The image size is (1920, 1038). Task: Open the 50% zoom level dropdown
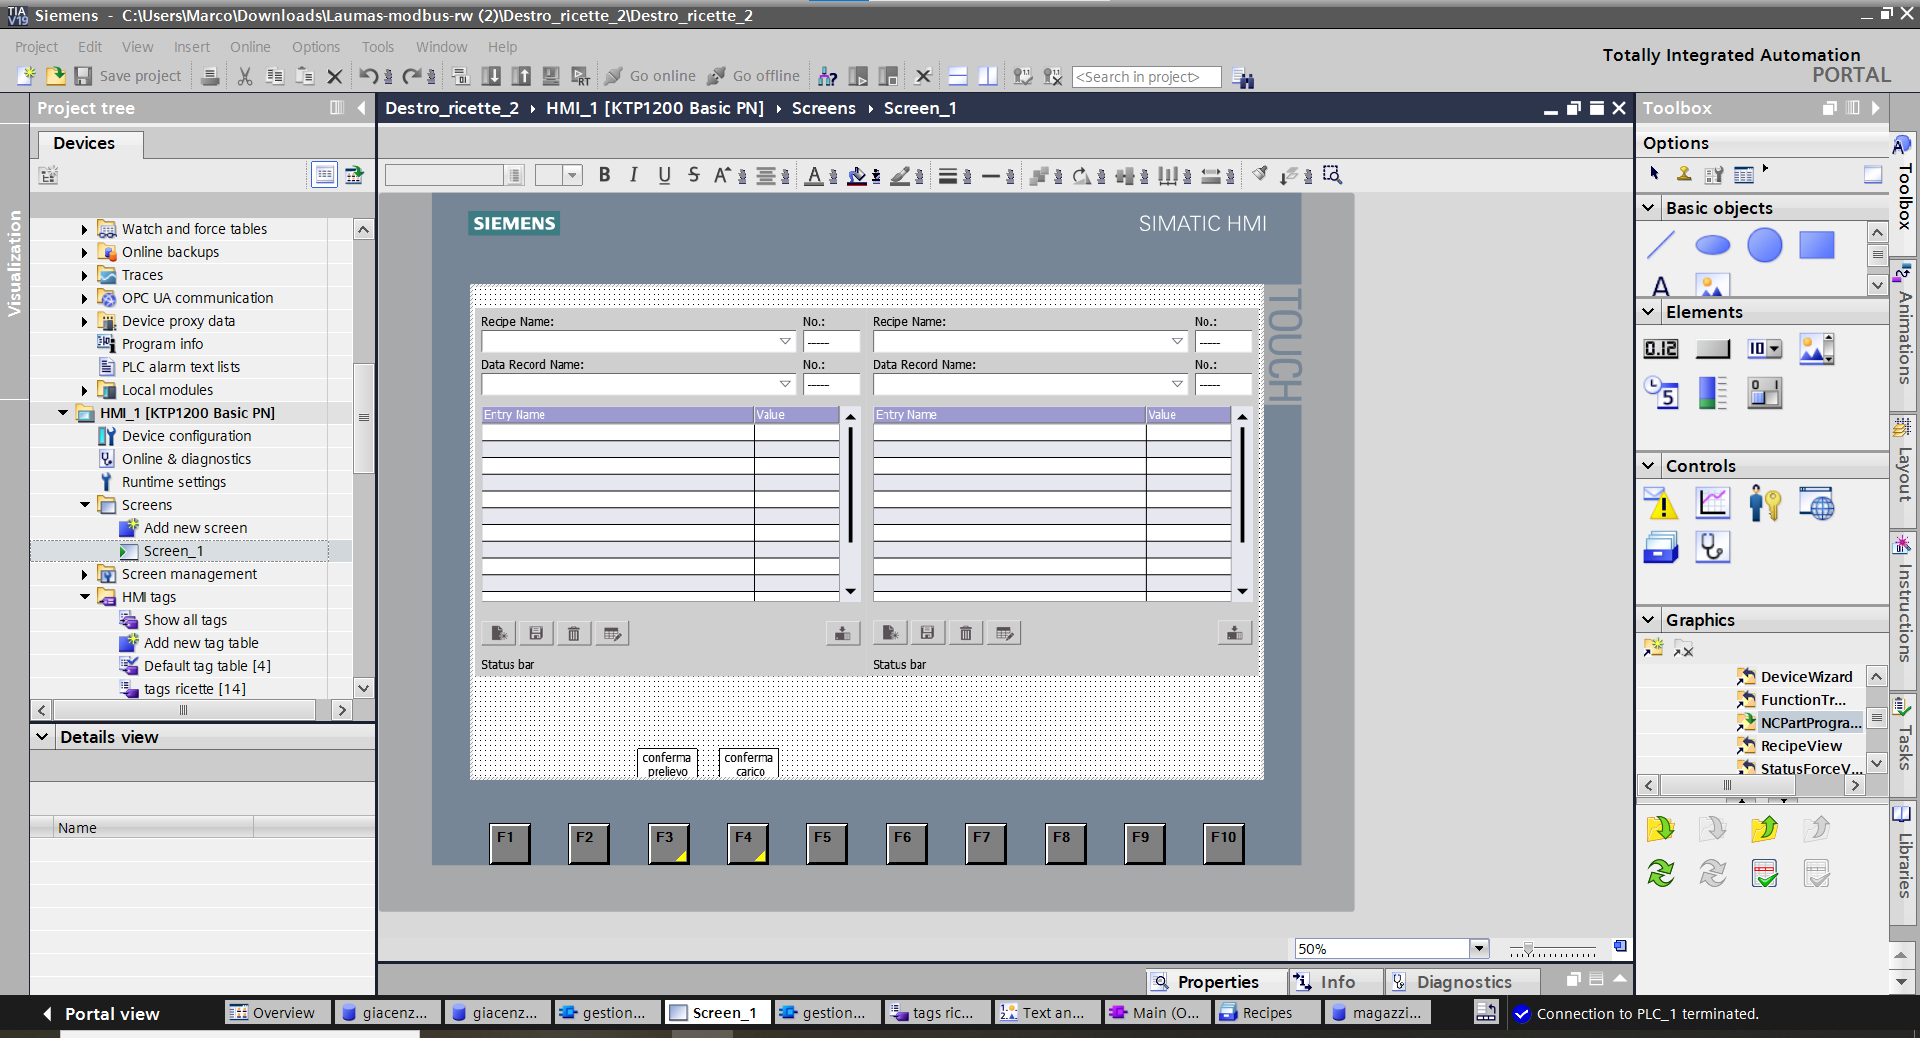pyautogui.click(x=1478, y=948)
